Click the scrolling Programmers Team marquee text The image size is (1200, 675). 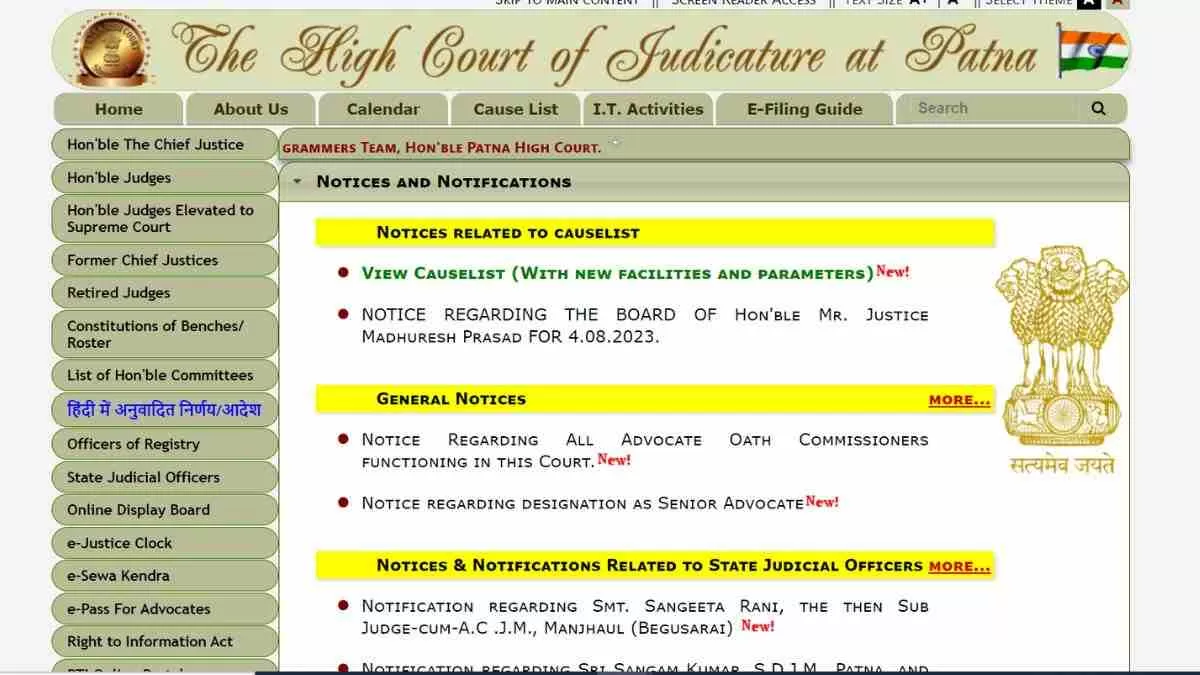point(441,148)
